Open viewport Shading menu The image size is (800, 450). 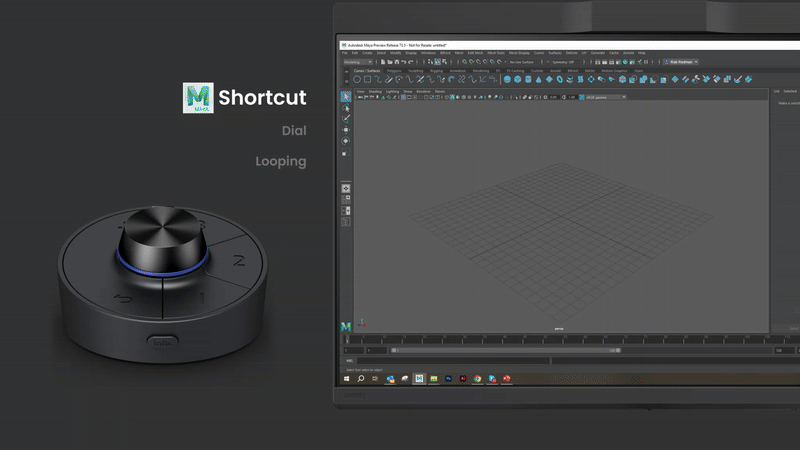pyautogui.click(x=375, y=91)
